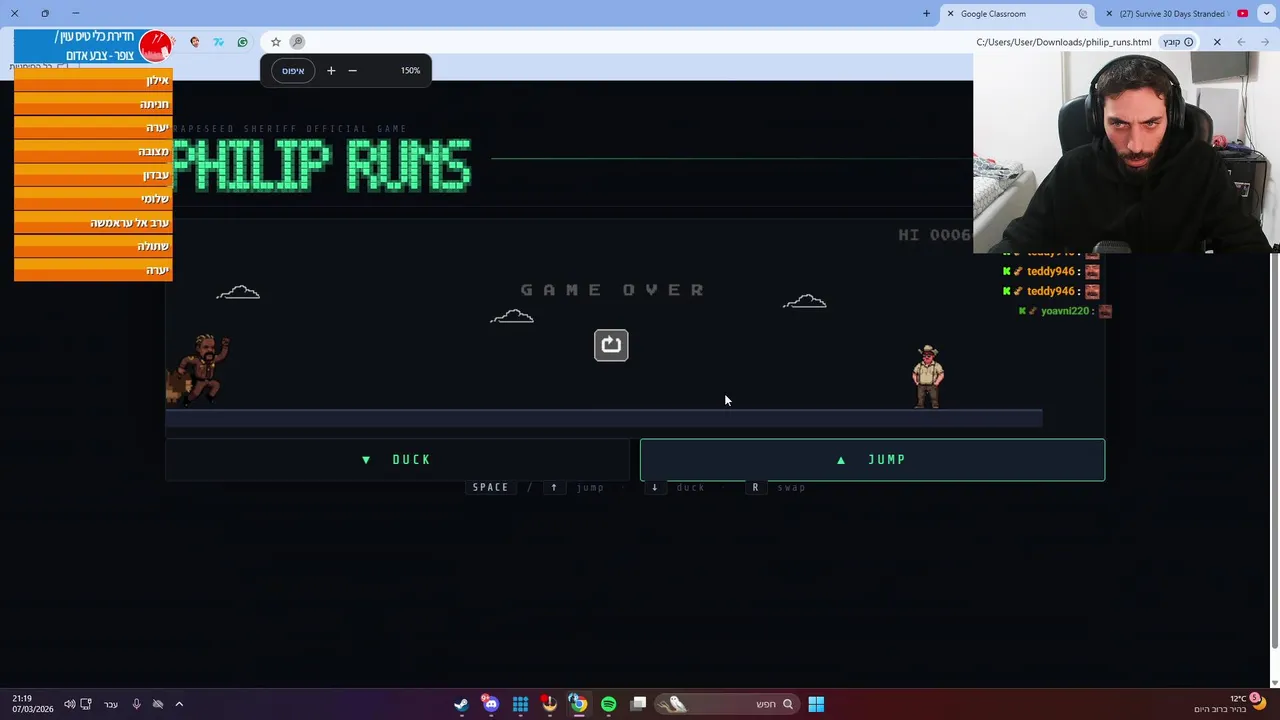This screenshot has width=1280, height=720.
Task: Open the network tray icon
Action: (x=87, y=704)
